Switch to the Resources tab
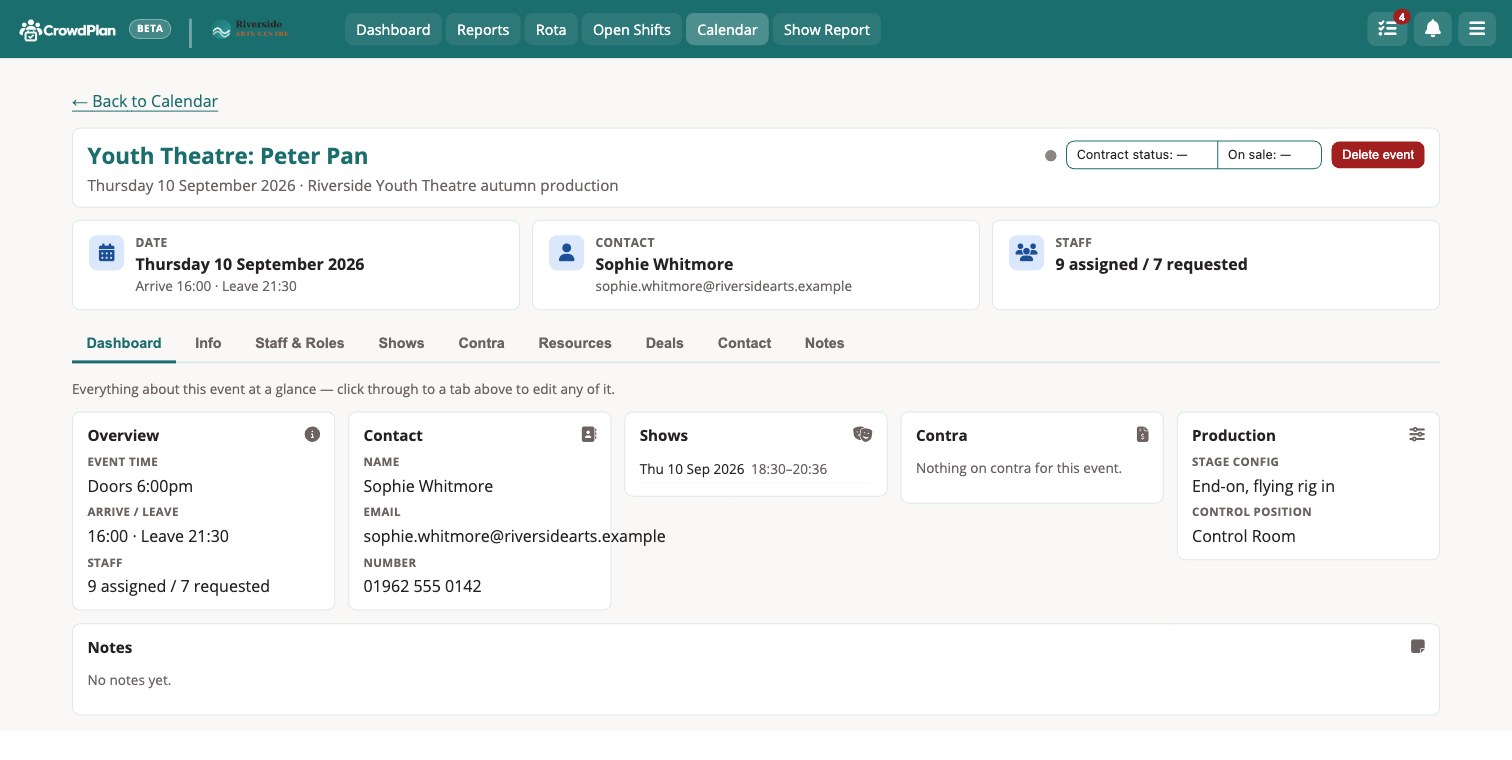This screenshot has height=760, width=1512. (x=575, y=343)
